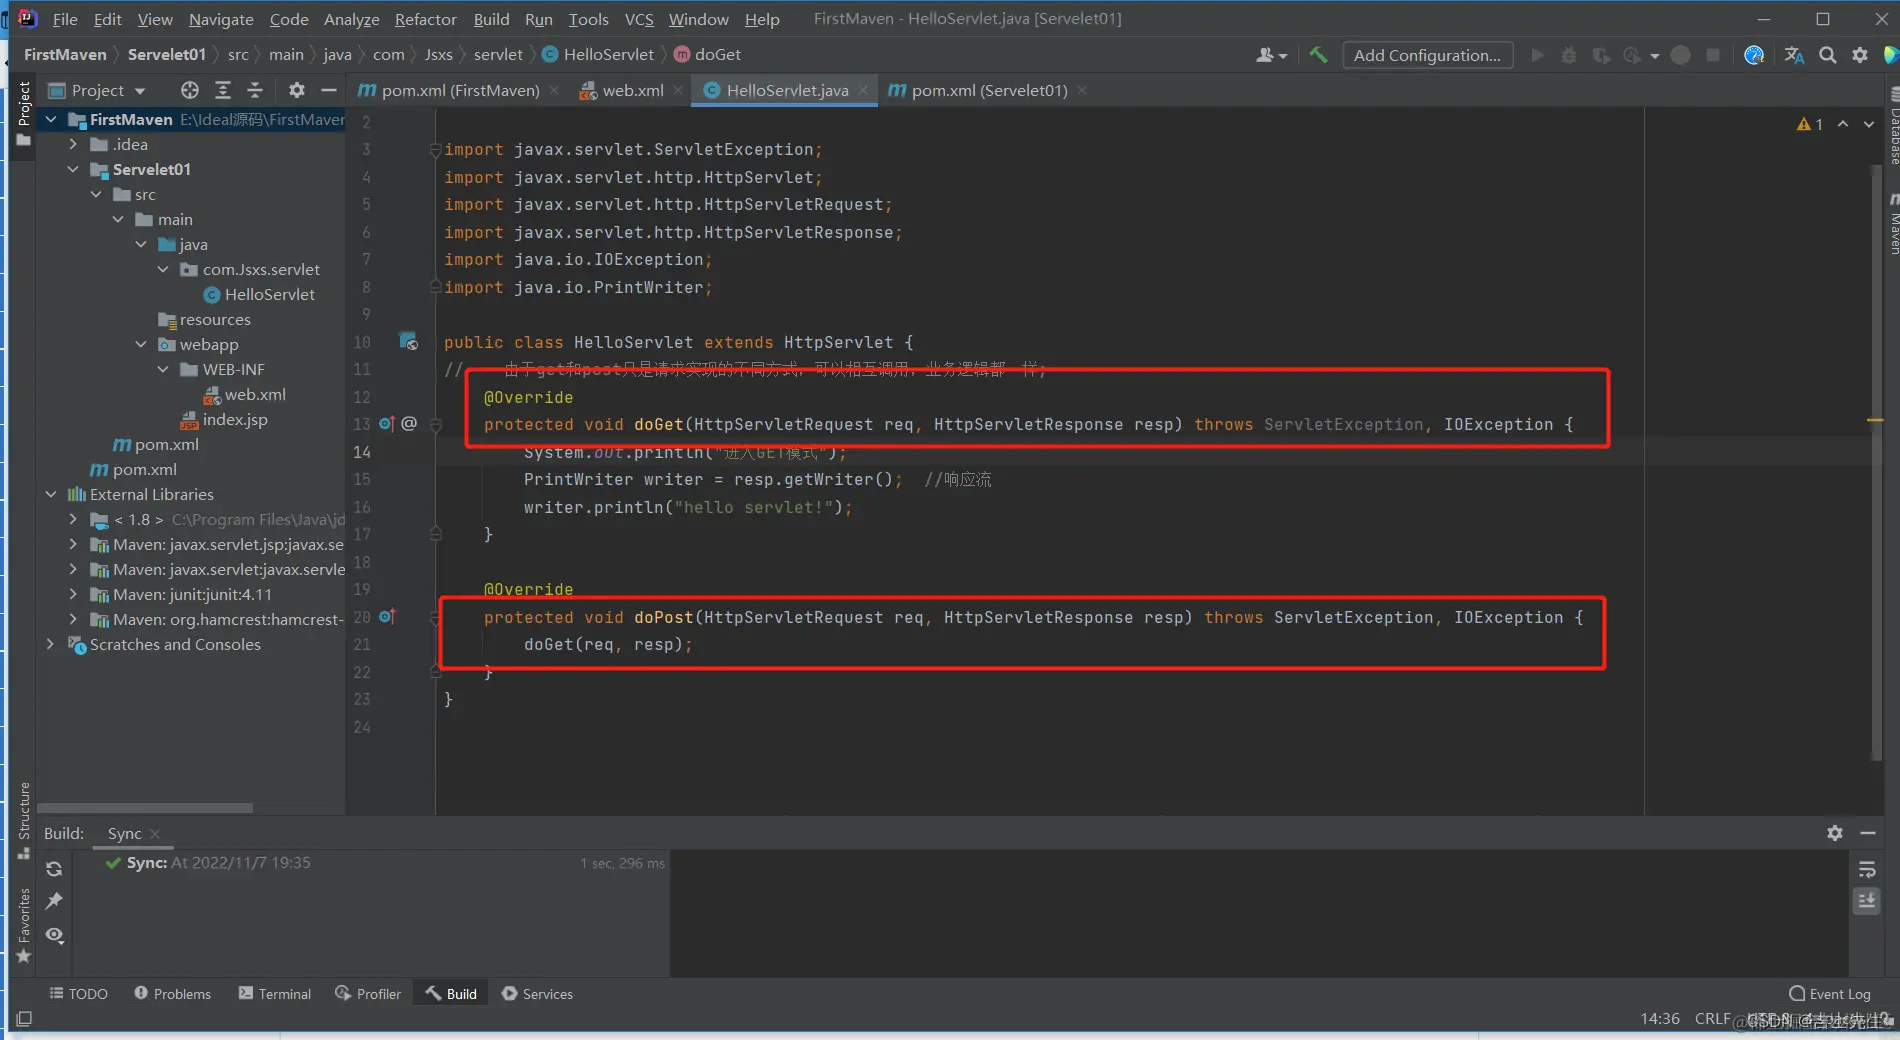This screenshot has width=1900, height=1040.
Task: Click Collapse All in Project panel
Action: pyautogui.click(x=255, y=90)
